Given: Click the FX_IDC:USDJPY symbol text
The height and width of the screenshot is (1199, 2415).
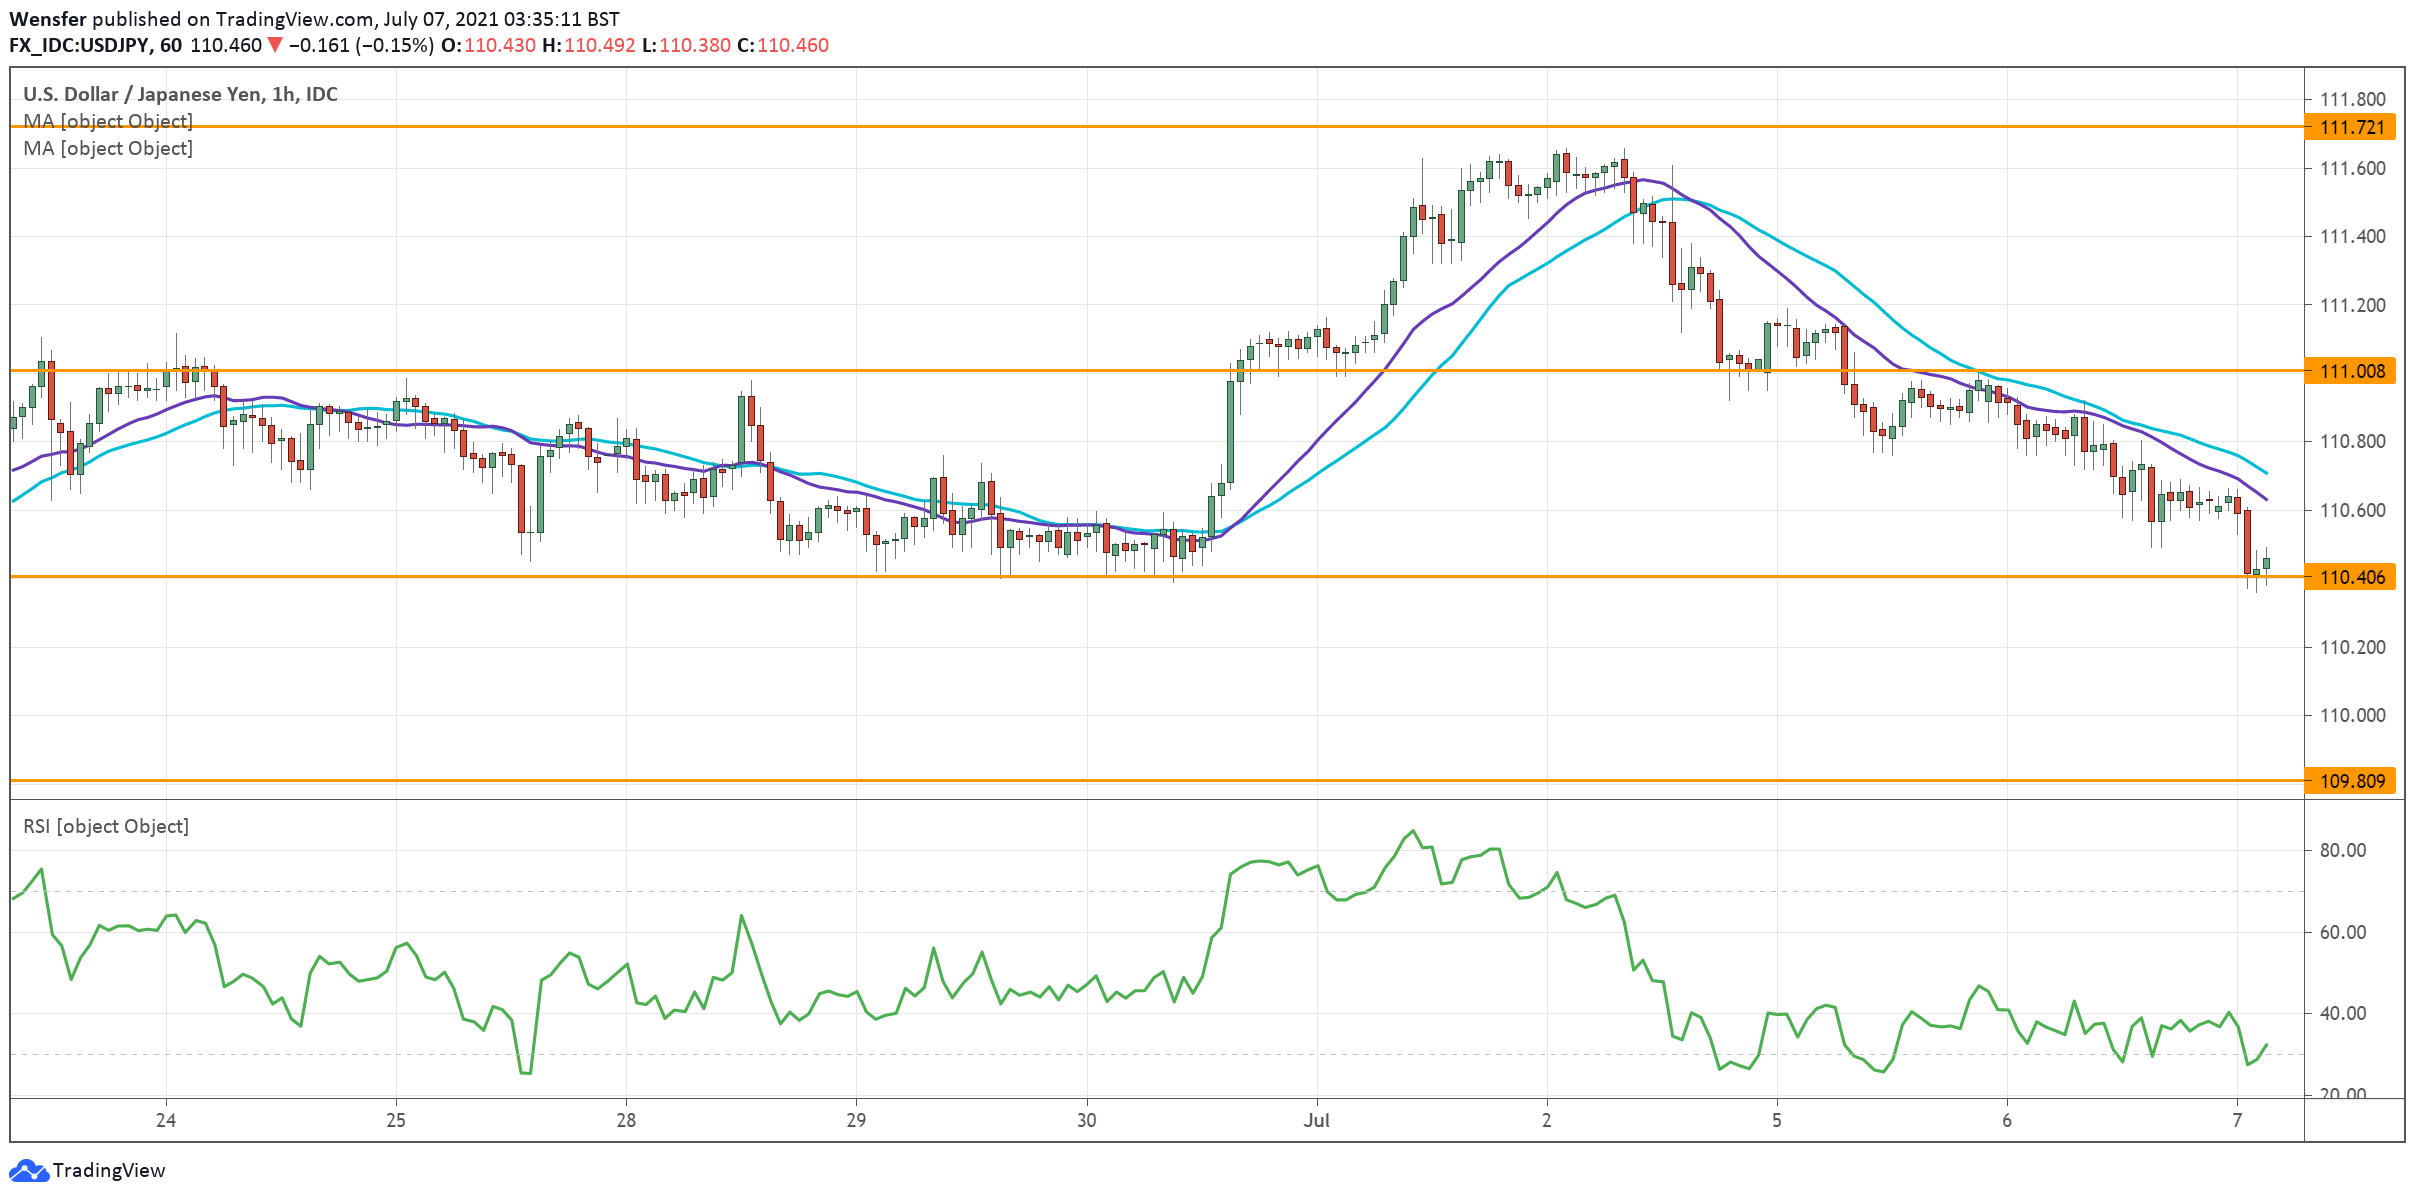Looking at the screenshot, I should [x=80, y=45].
